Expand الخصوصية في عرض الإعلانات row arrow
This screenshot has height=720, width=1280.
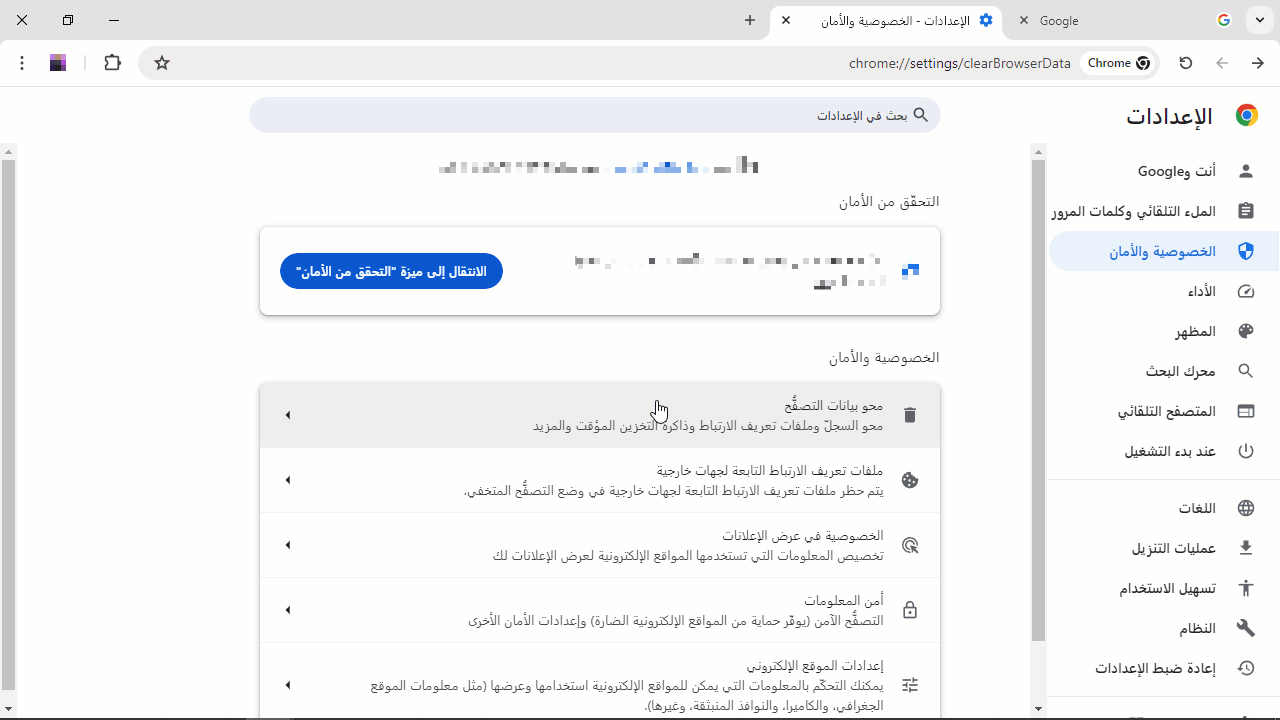(x=288, y=545)
